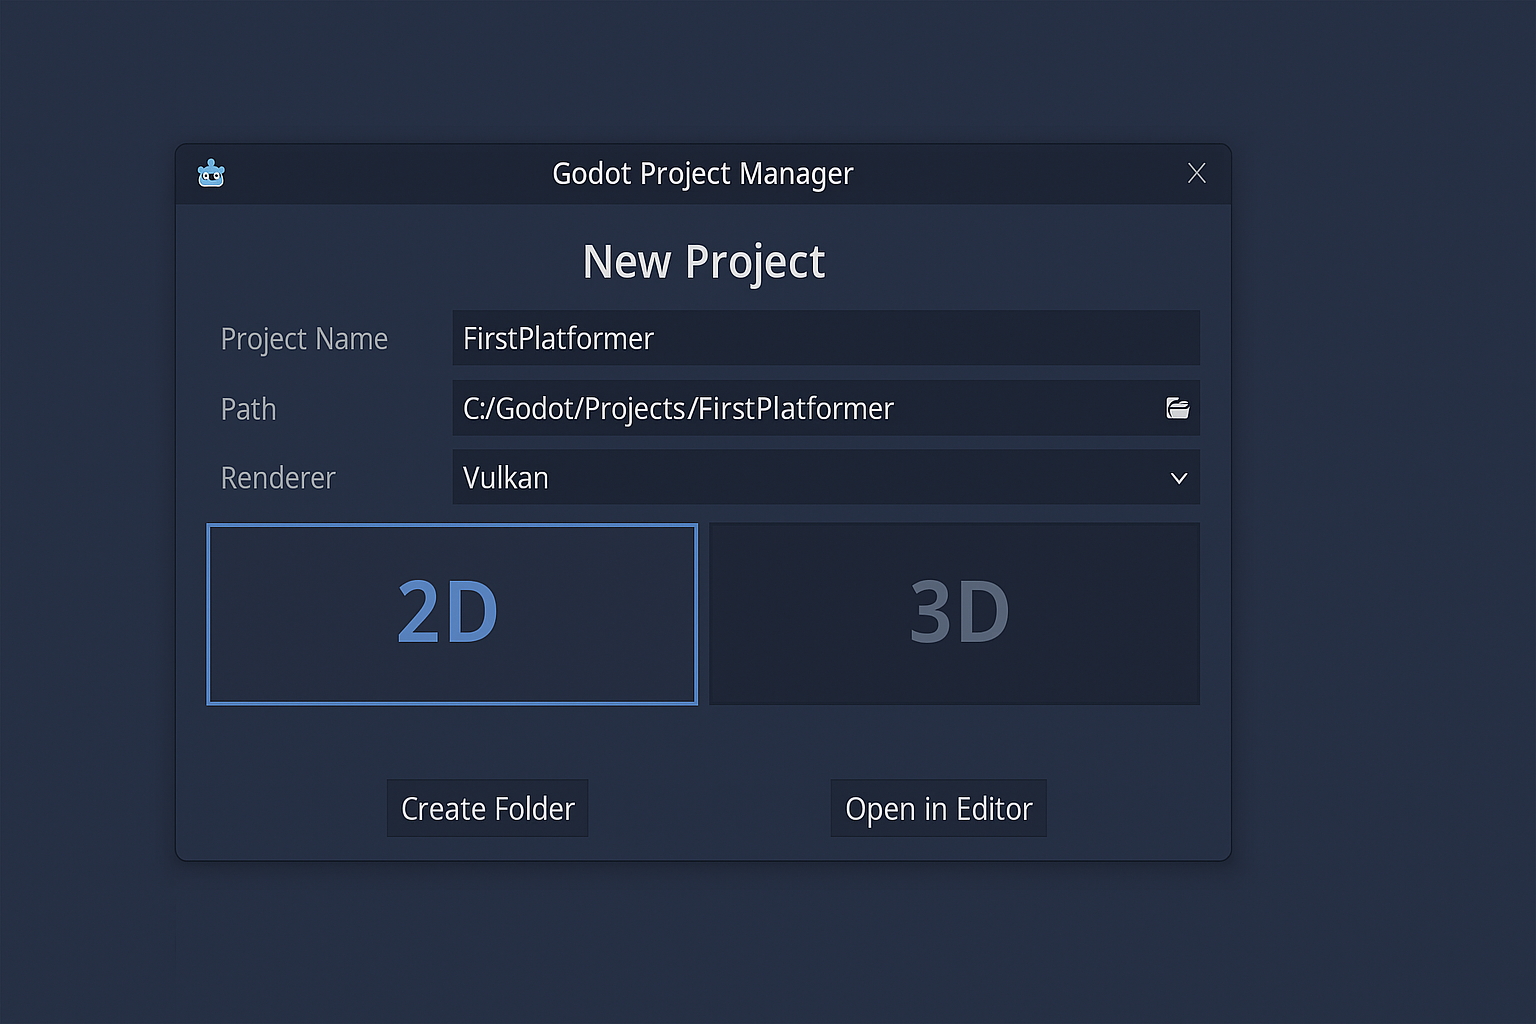Viewport: 1536px width, 1024px height.
Task: Select the 3D project template
Action: coord(954,614)
